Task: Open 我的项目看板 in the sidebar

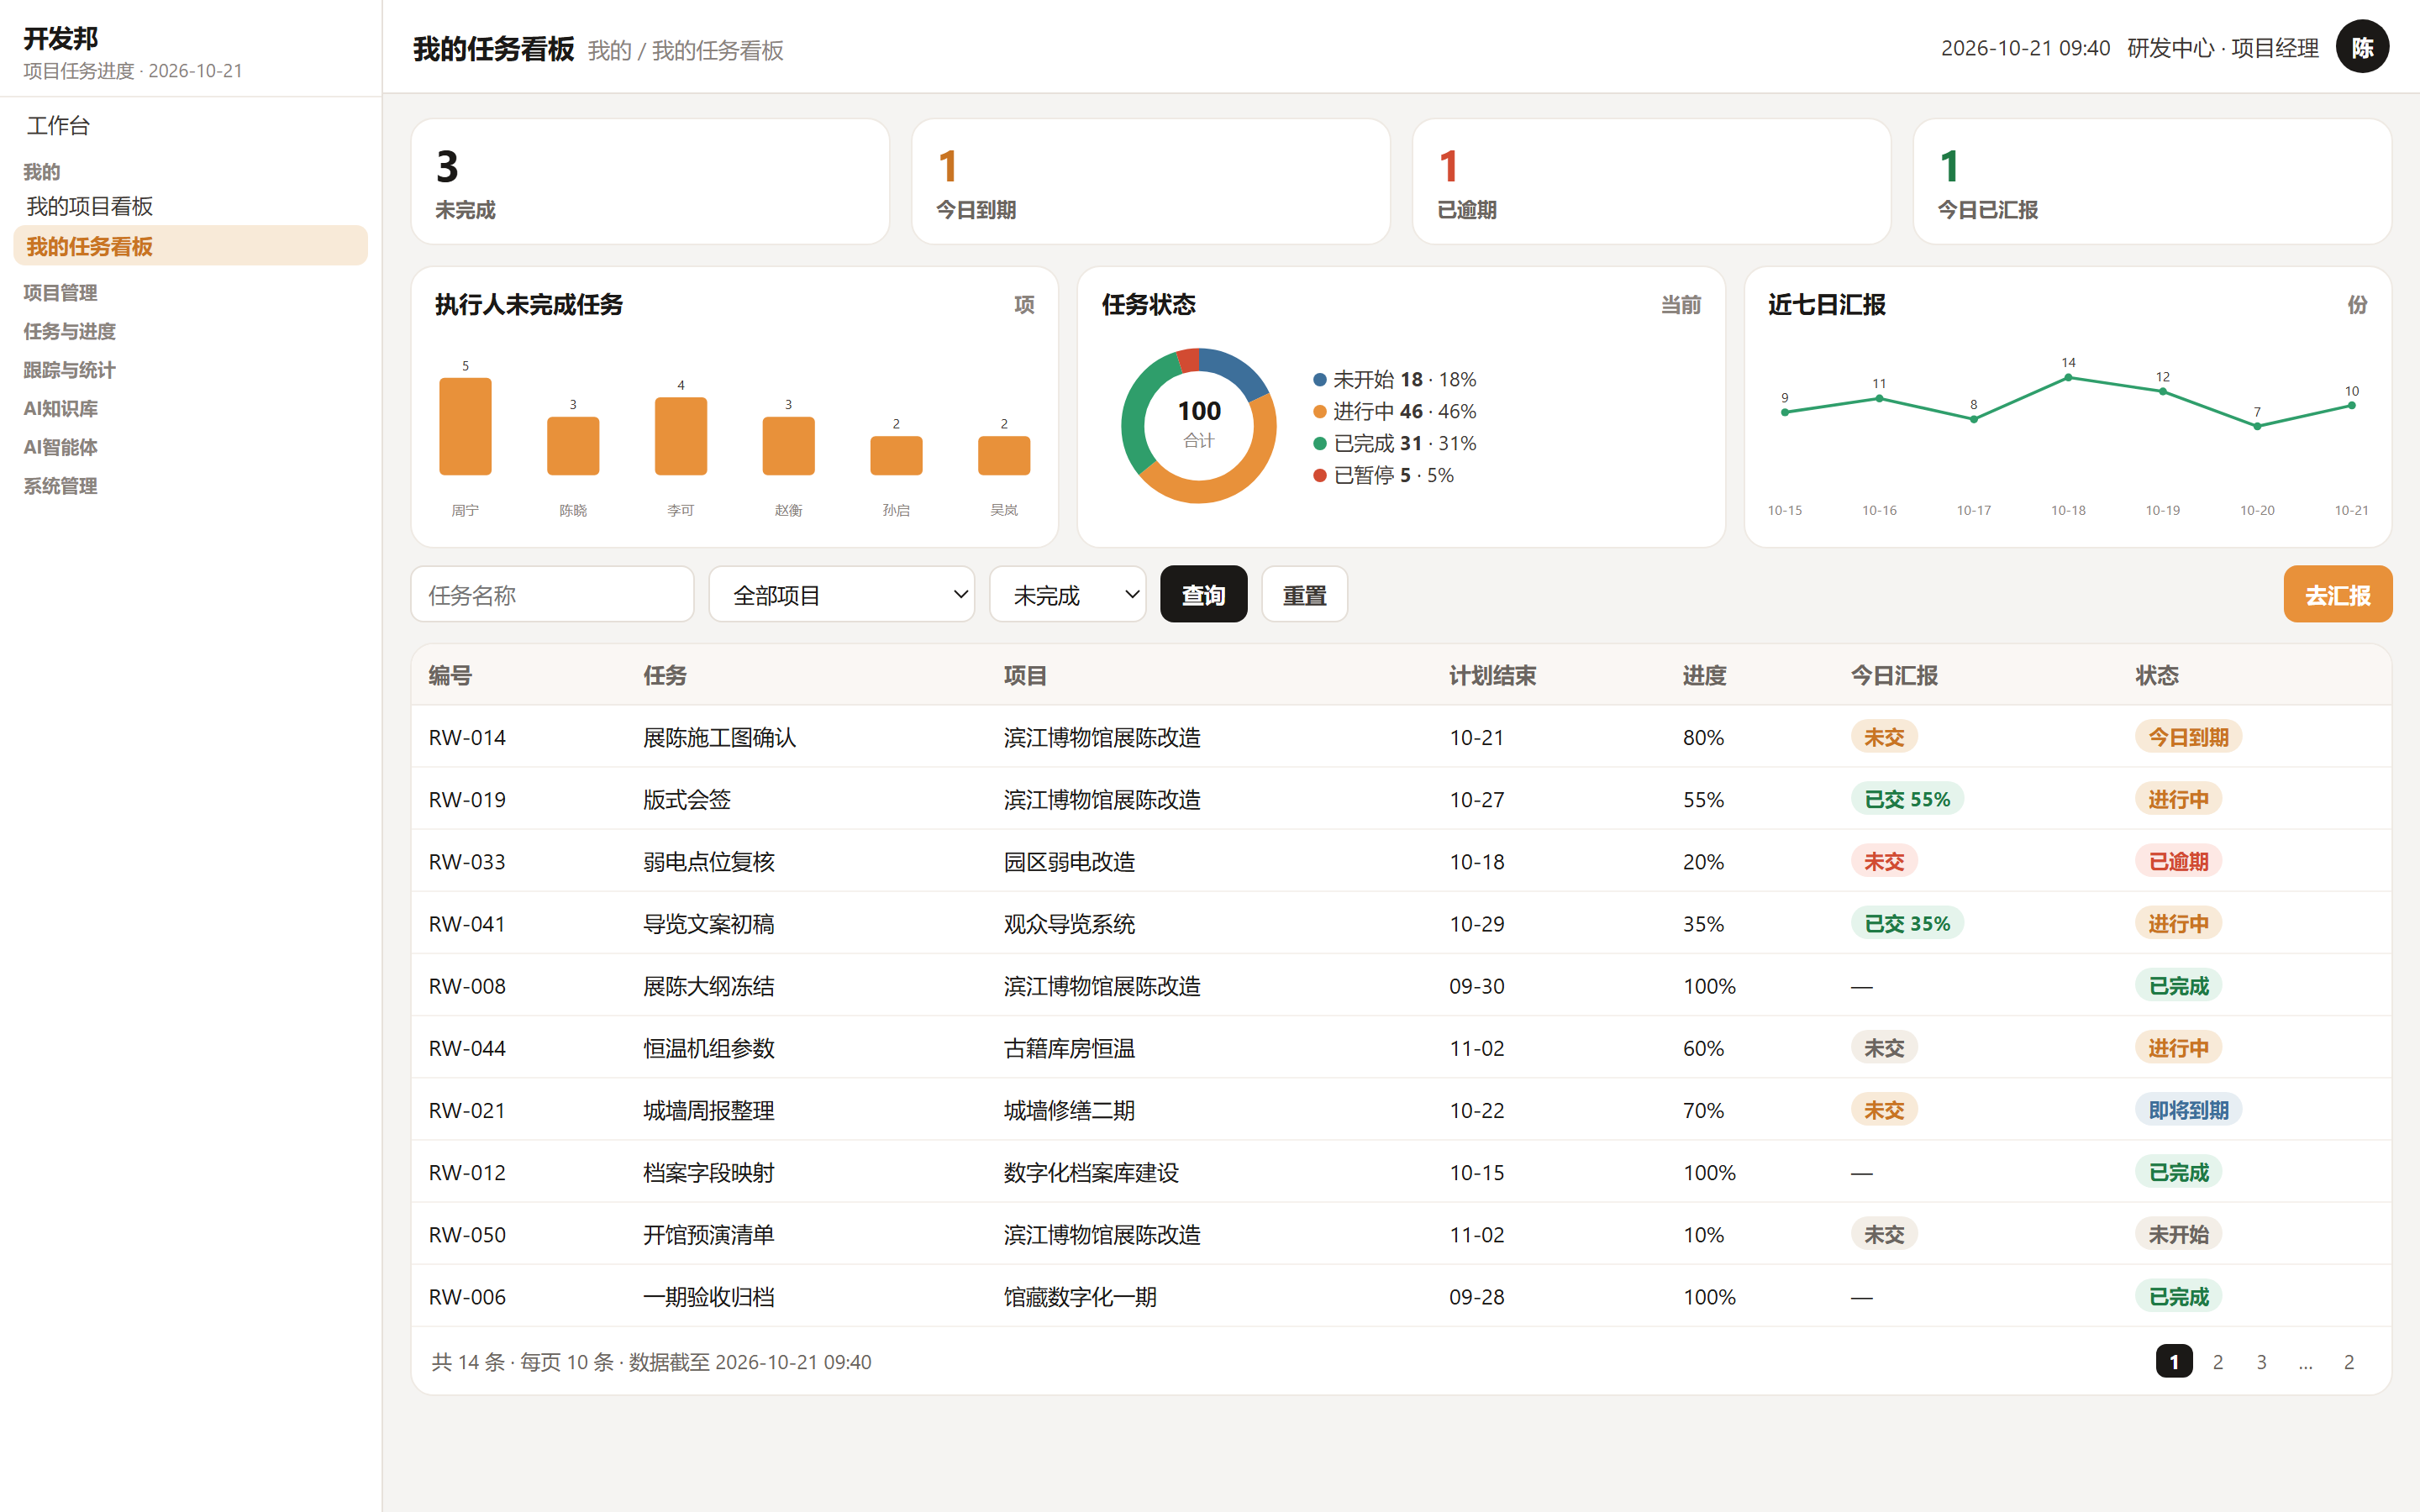Action: pyautogui.click(x=190, y=206)
